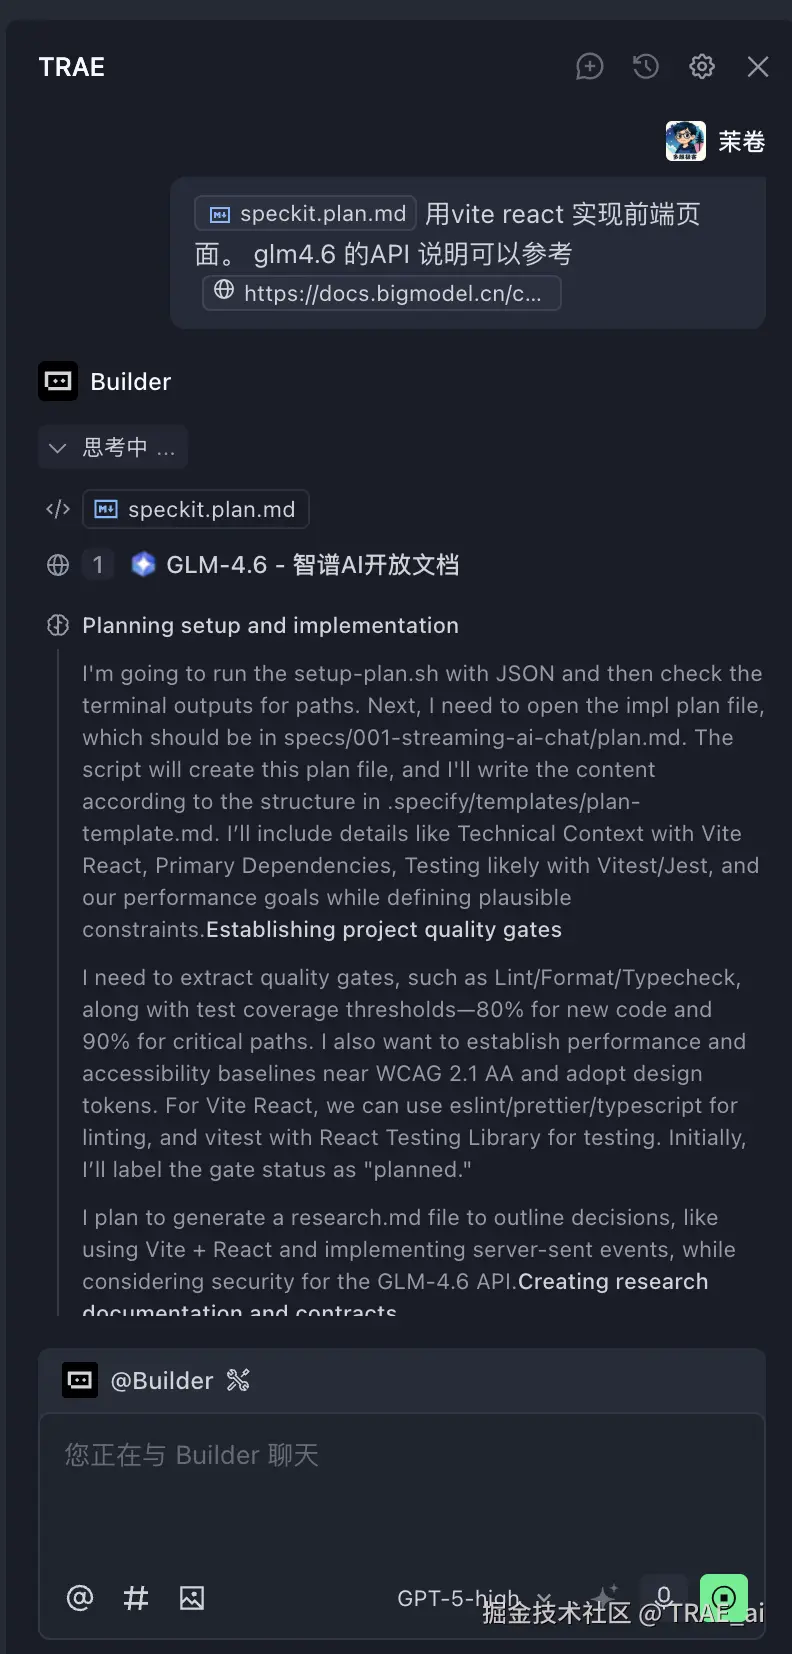
Task: Open the chat history icon
Action: [645, 66]
